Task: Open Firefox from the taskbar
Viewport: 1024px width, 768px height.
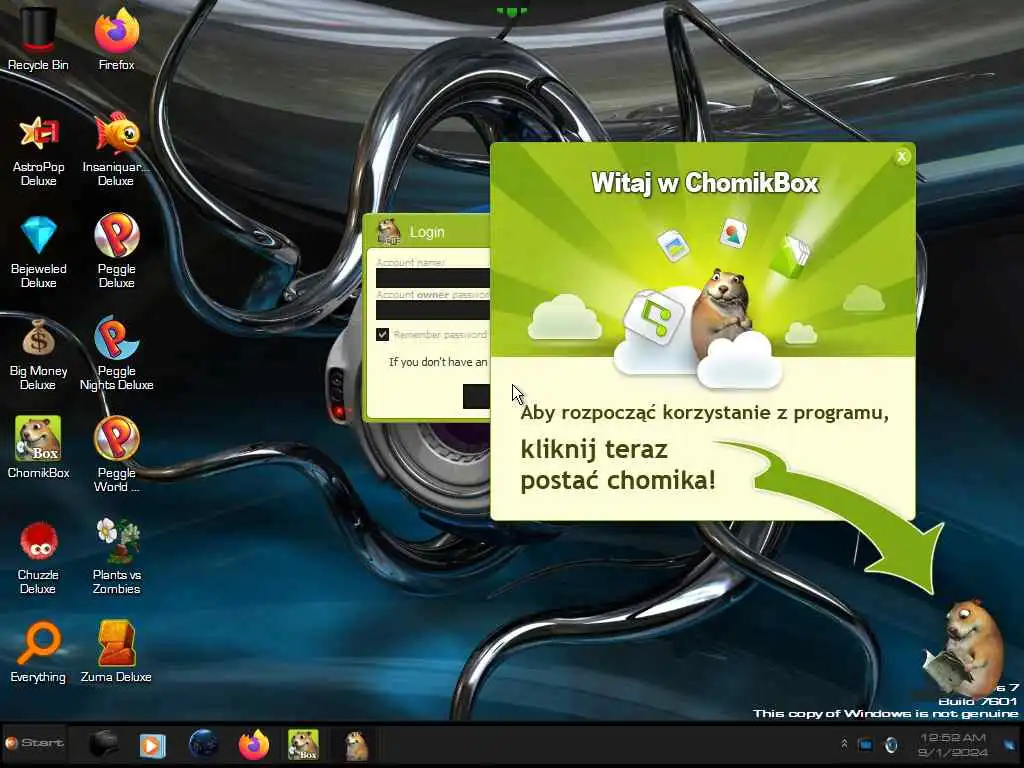Action: pyautogui.click(x=254, y=744)
